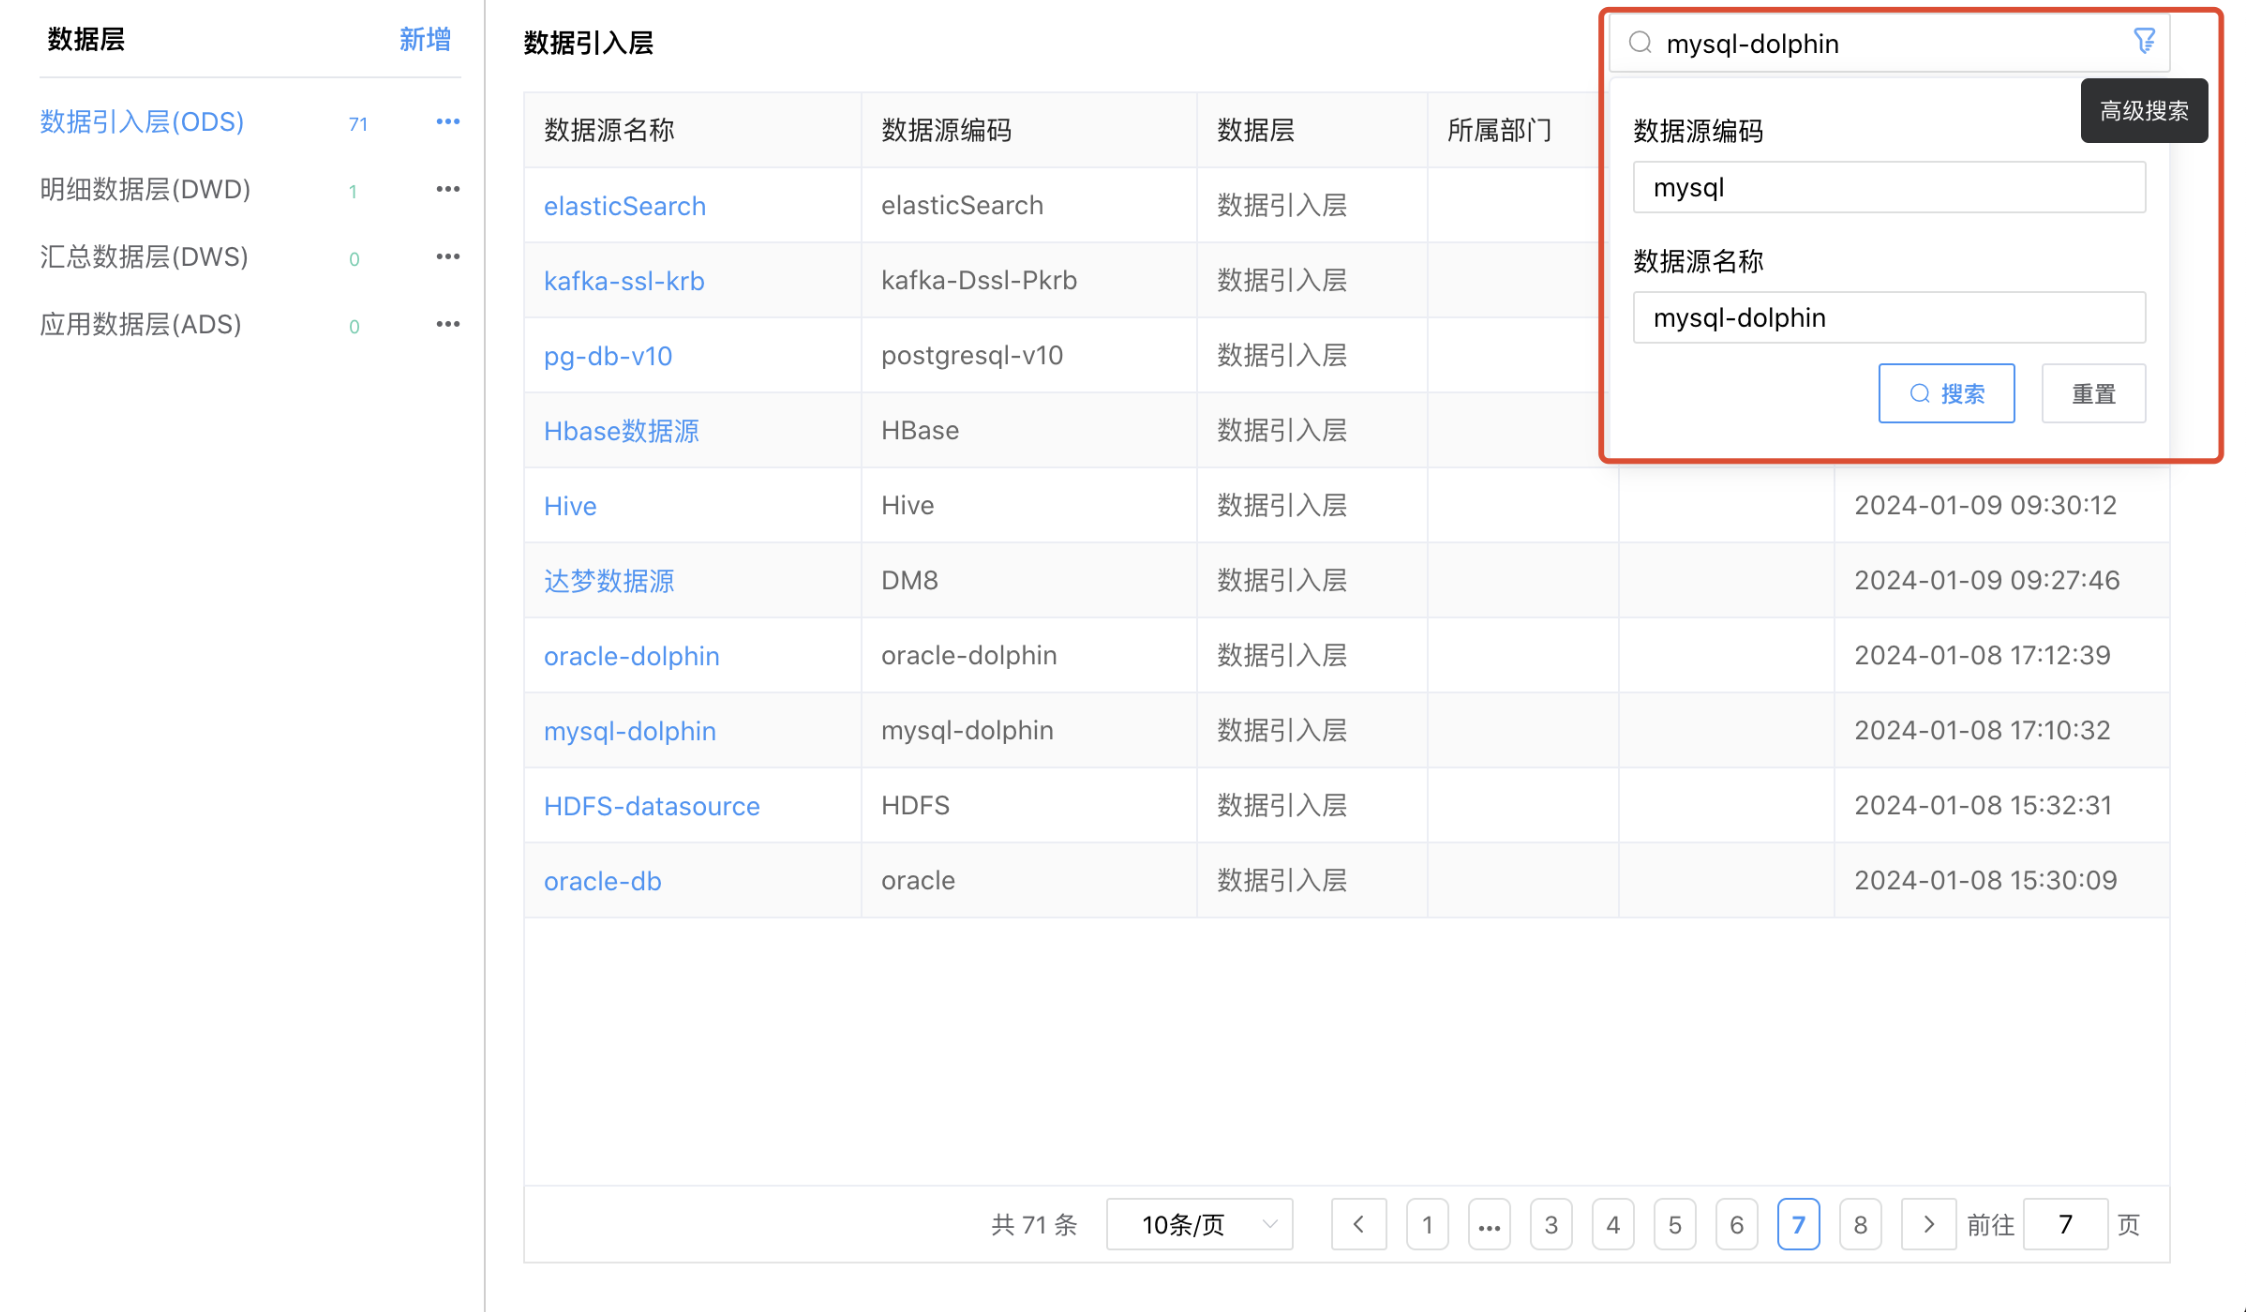The height and width of the screenshot is (1312, 2246).
Task: Click the ellipsis icon in the pagination bar
Action: [x=1489, y=1224]
